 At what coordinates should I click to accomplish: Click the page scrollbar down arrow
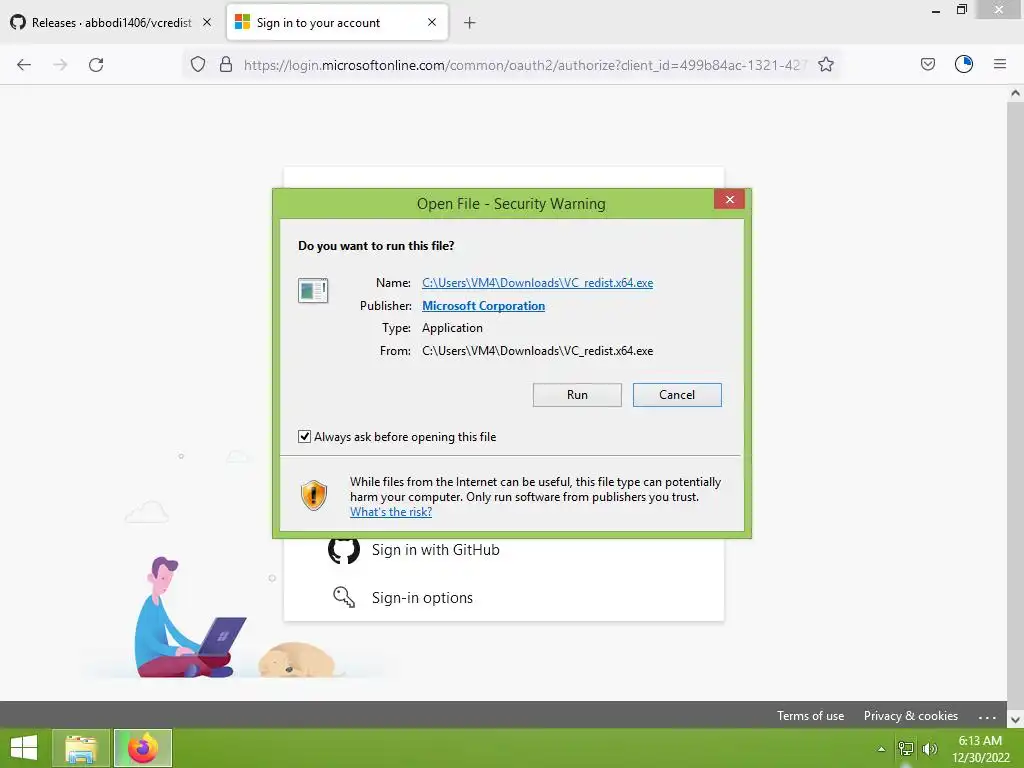tap(1015, 720)
